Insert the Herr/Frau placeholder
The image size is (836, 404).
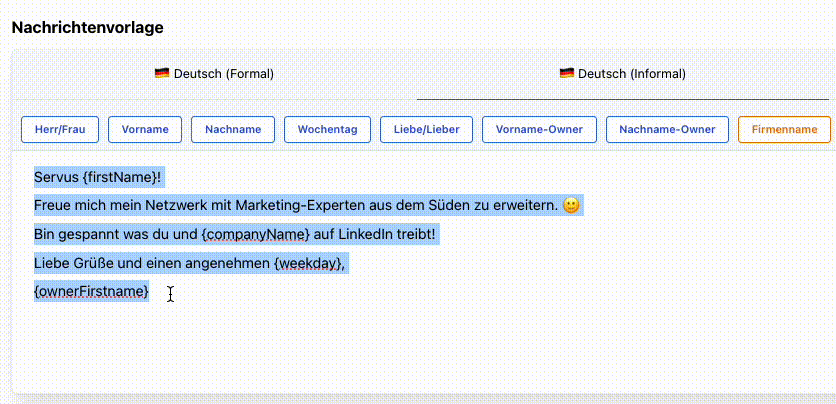pyautogui.click(x=61, y=129)
